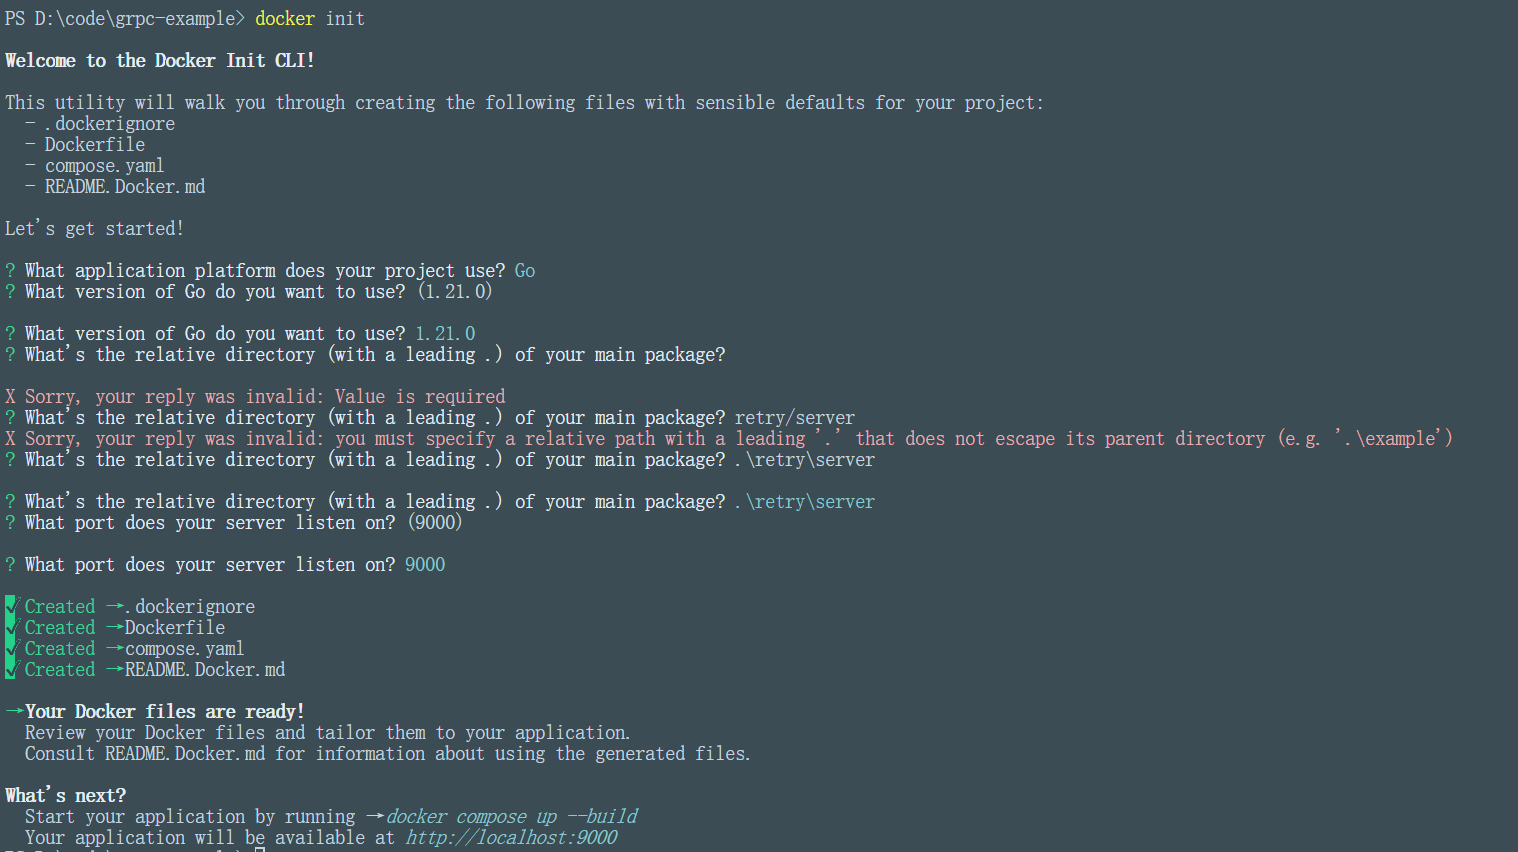Click the "retry/server" invalid reply text
The width and height of the screenshot is (1518, 852).
click(x=795, y=418)
